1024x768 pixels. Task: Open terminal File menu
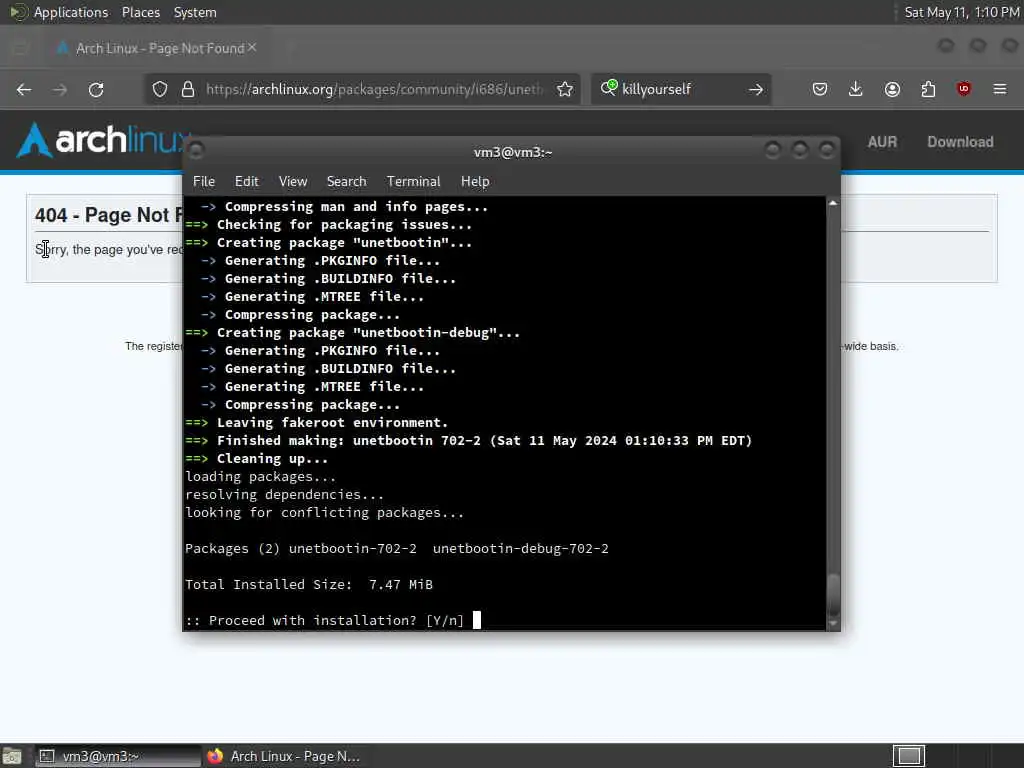pyautogui.click(x=204, y=182)
